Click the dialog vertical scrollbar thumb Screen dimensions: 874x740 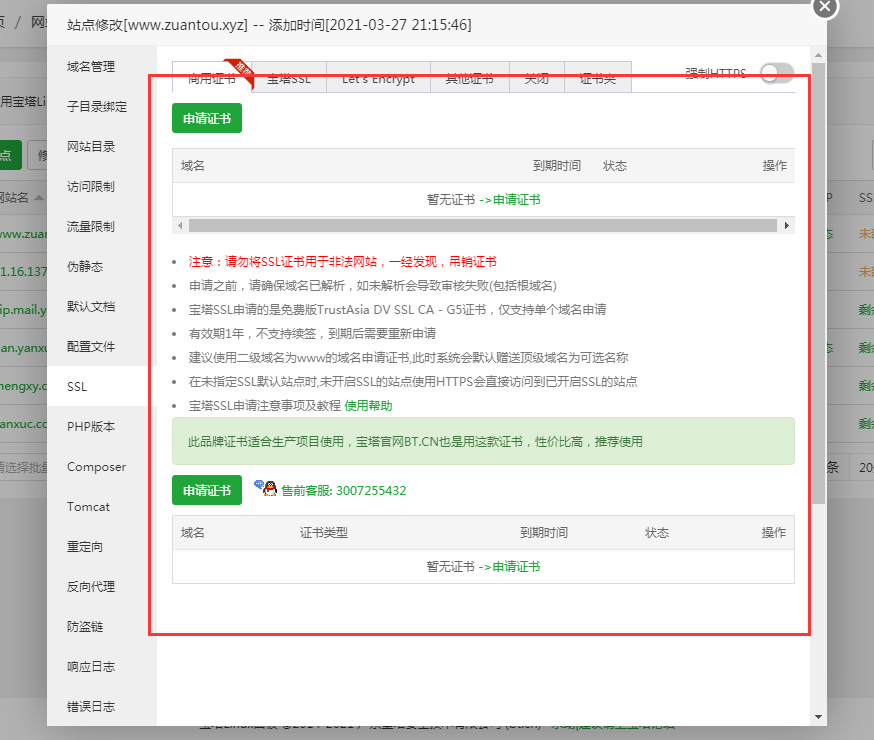tap(818, 283)
